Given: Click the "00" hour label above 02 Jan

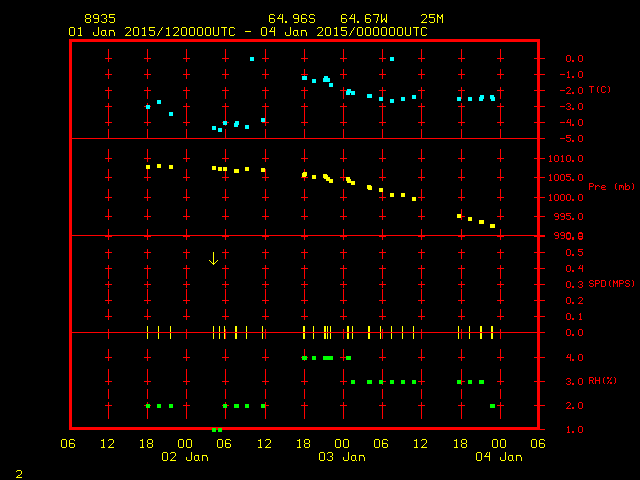Looking at the screenshot, I should point(185,444).
